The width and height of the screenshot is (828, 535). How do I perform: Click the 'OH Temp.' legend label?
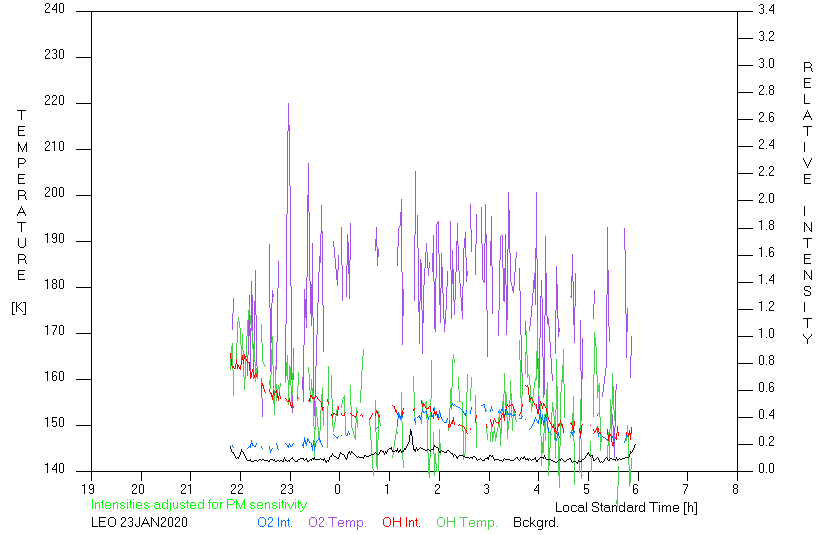pyautogui.click(x=466, y=523)
